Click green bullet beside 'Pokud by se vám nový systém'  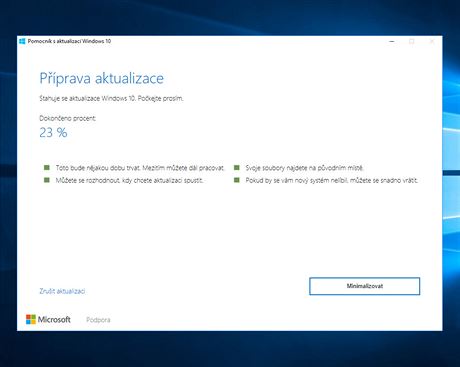[x=237, y=180]
